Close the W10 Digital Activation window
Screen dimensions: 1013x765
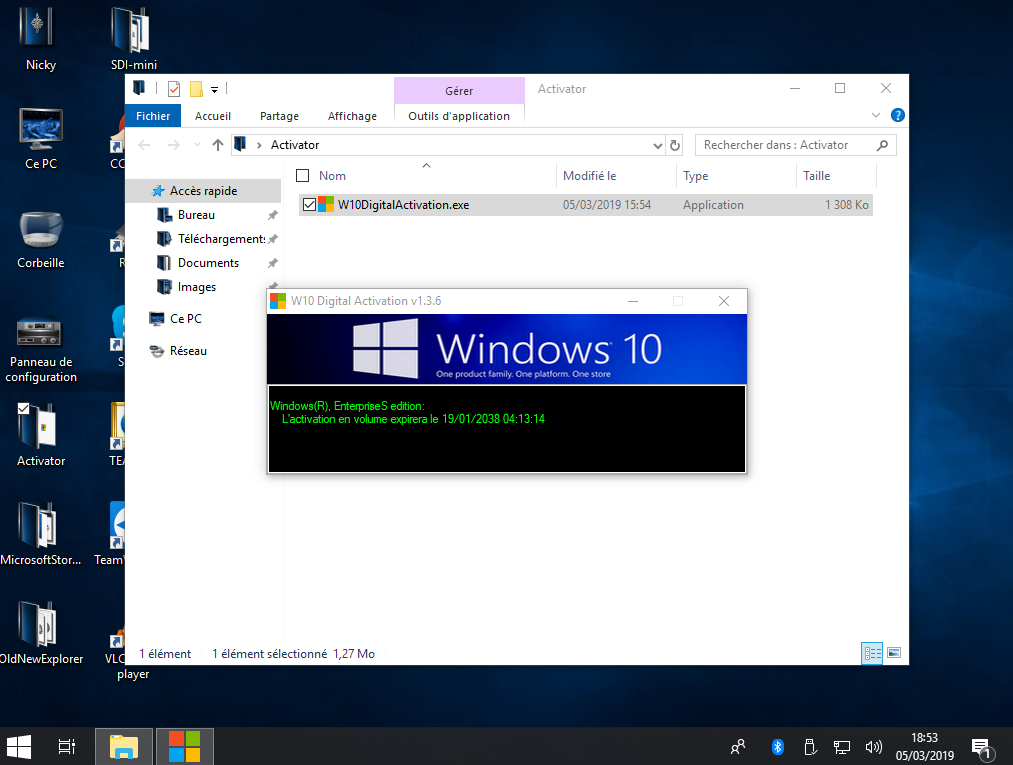[x=724, y=301]
